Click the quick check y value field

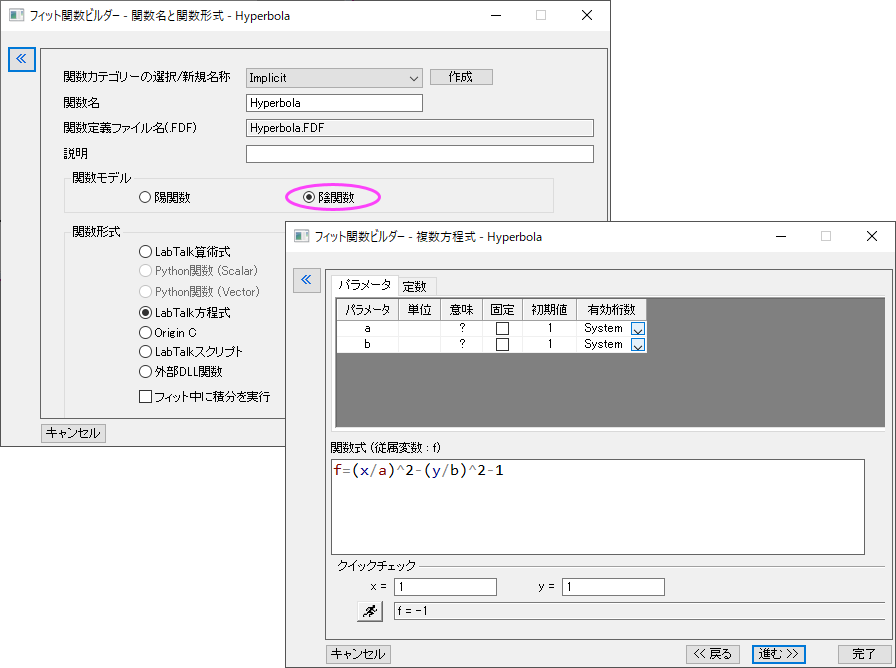point(613,587)
